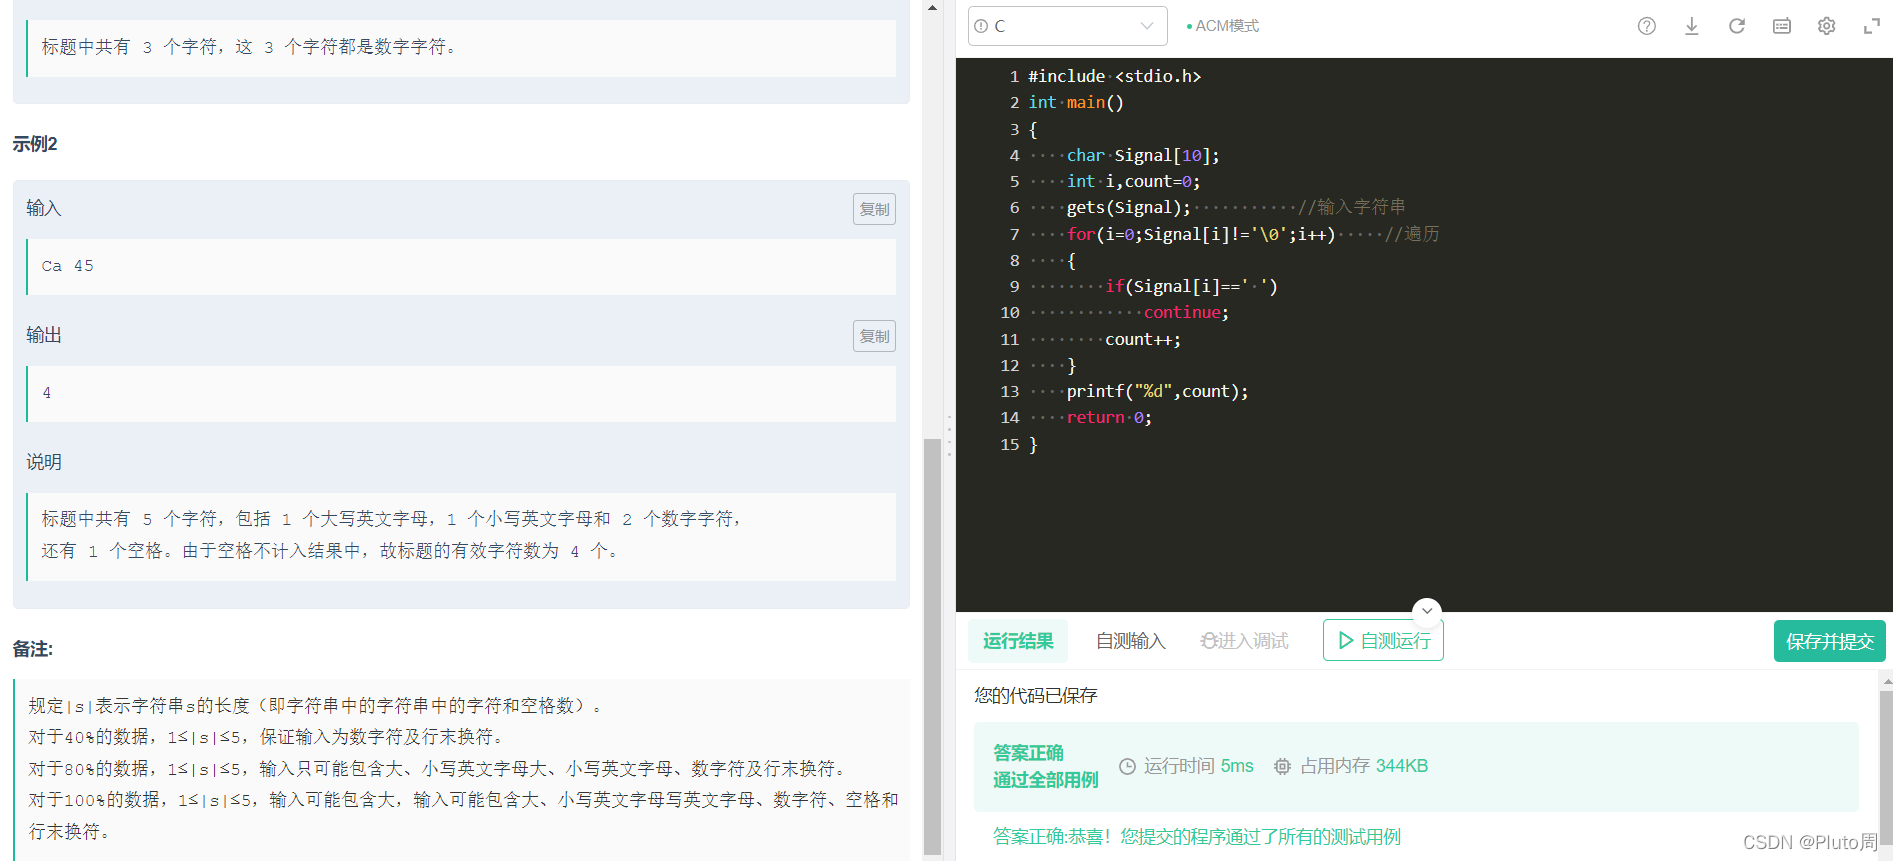Reset code with the refresh icon
Screen dimensions: 1893x861
click(x=1736, y=26)
